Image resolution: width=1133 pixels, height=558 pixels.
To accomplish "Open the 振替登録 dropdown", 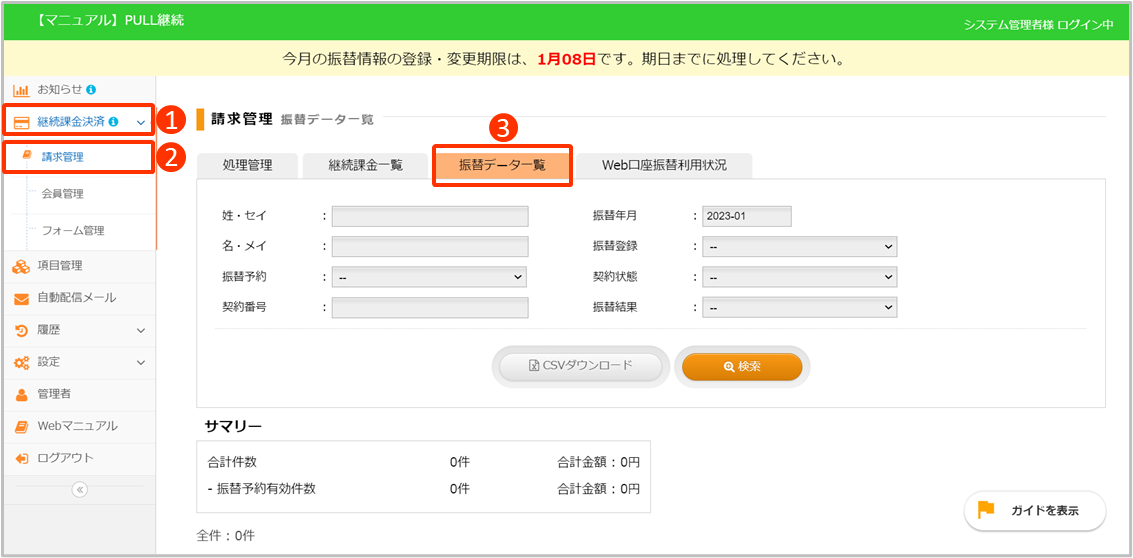I will coord(799,247).
